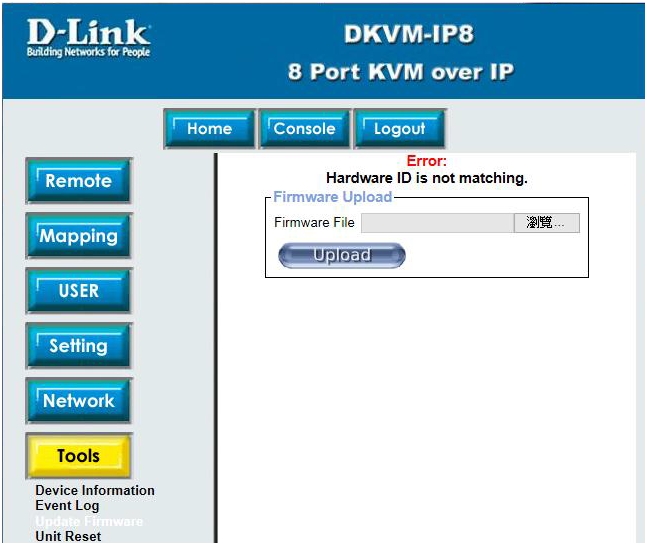Navigate to the Network section

tap(78, 401)
